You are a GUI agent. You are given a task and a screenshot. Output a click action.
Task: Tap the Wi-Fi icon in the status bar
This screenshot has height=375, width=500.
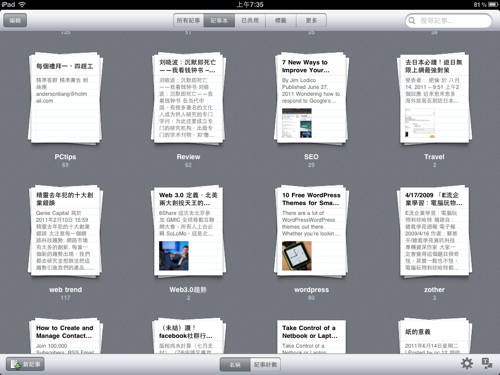(22, 4)
